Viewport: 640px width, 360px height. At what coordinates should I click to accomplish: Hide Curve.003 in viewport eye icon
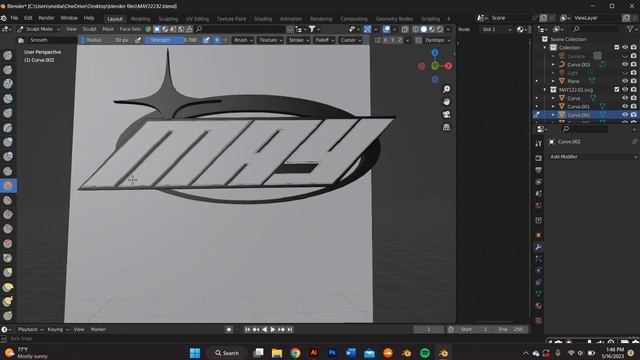point(625,64)
